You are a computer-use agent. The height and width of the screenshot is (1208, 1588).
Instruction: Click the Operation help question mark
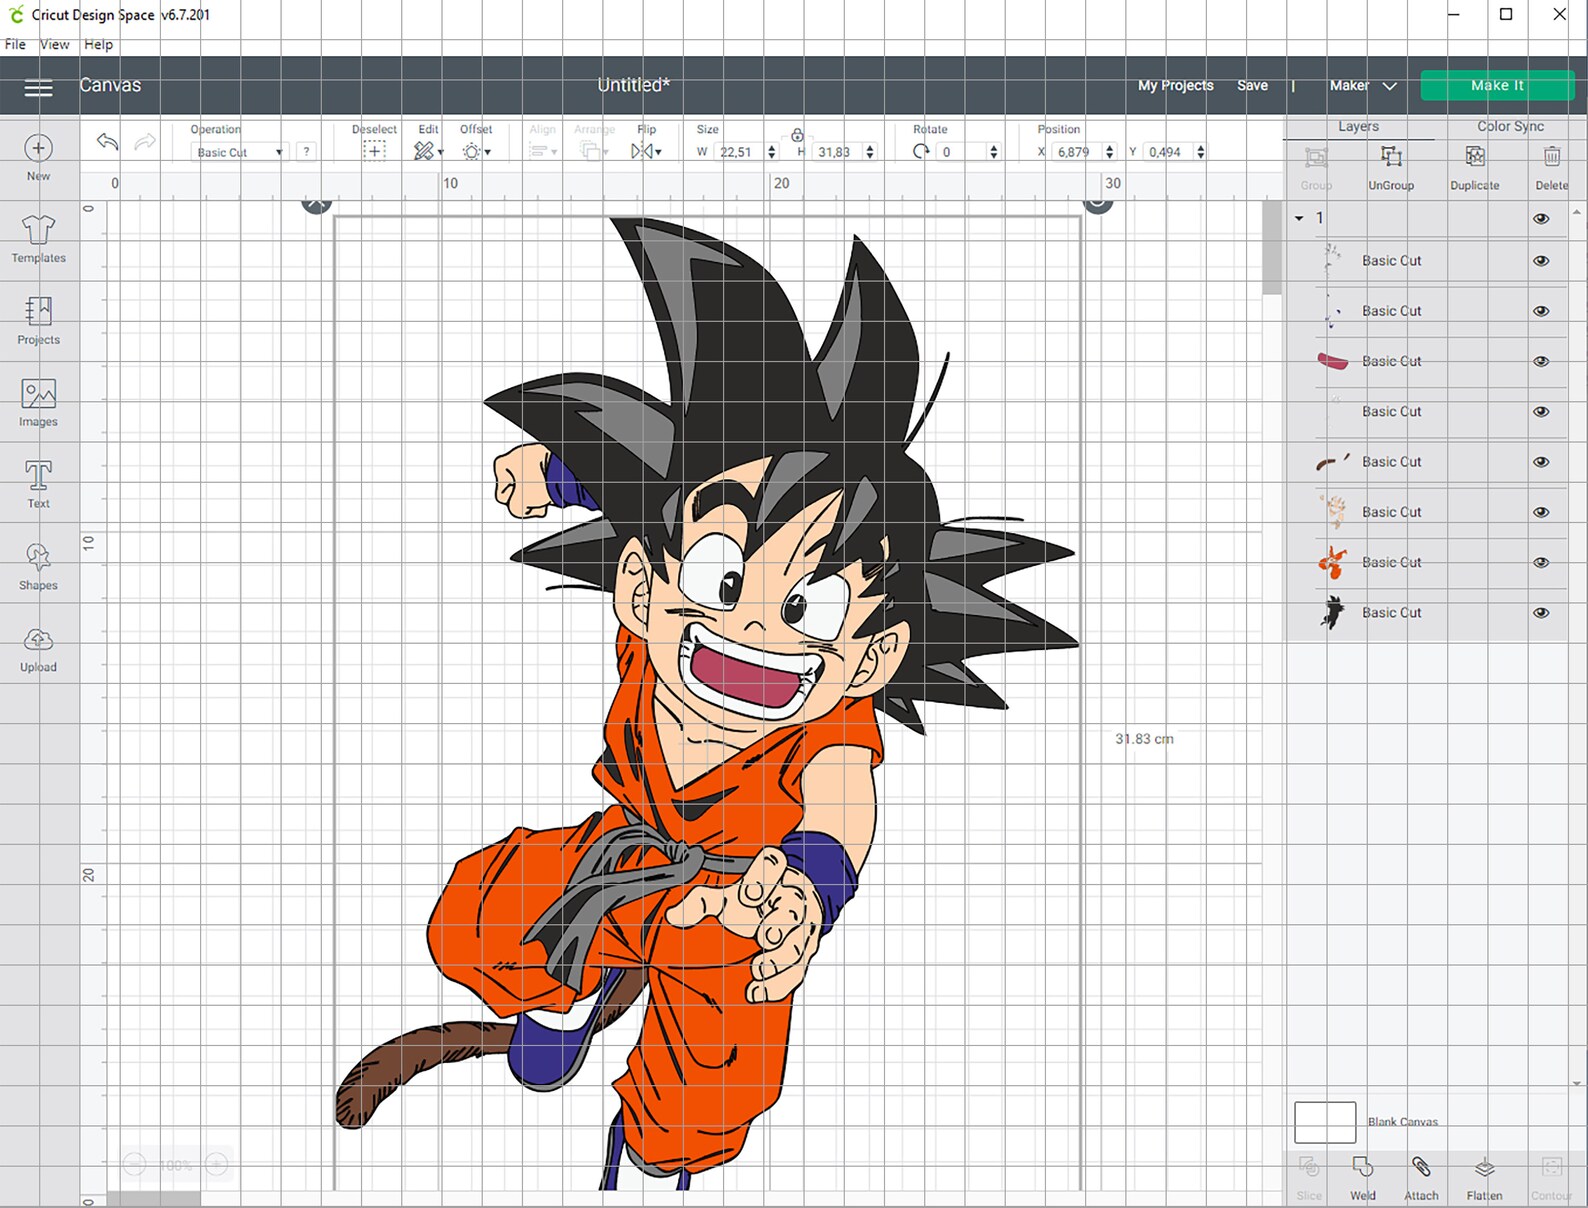point(306,152)
